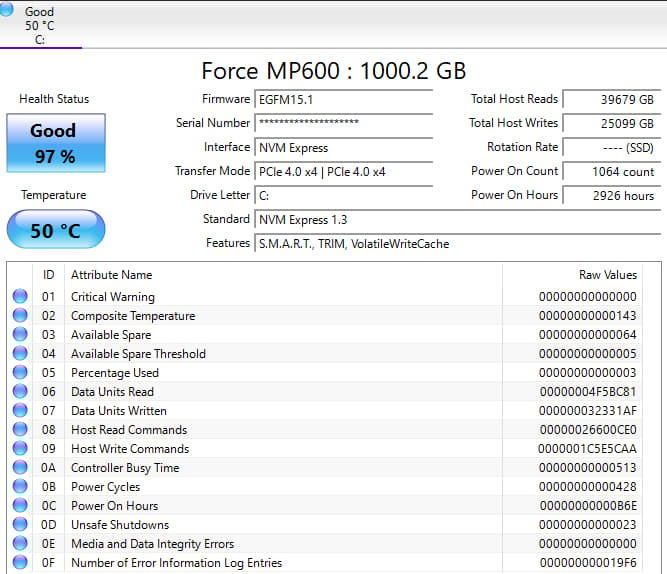
Task: Select the Media and Data Integrity Errors name
Action: pos(152,544)
